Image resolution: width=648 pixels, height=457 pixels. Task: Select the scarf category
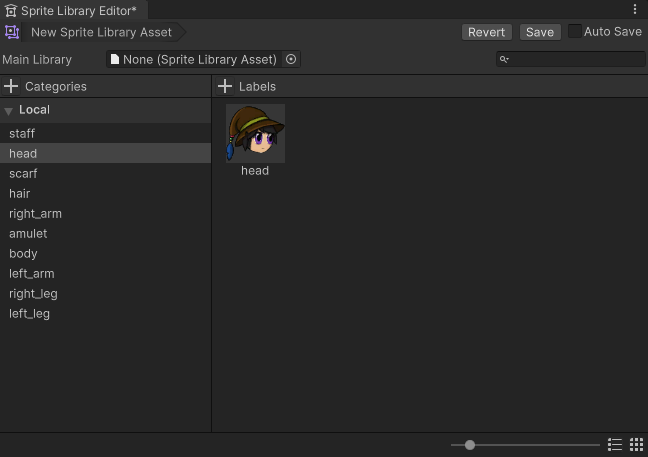click(x=23, y=174)
